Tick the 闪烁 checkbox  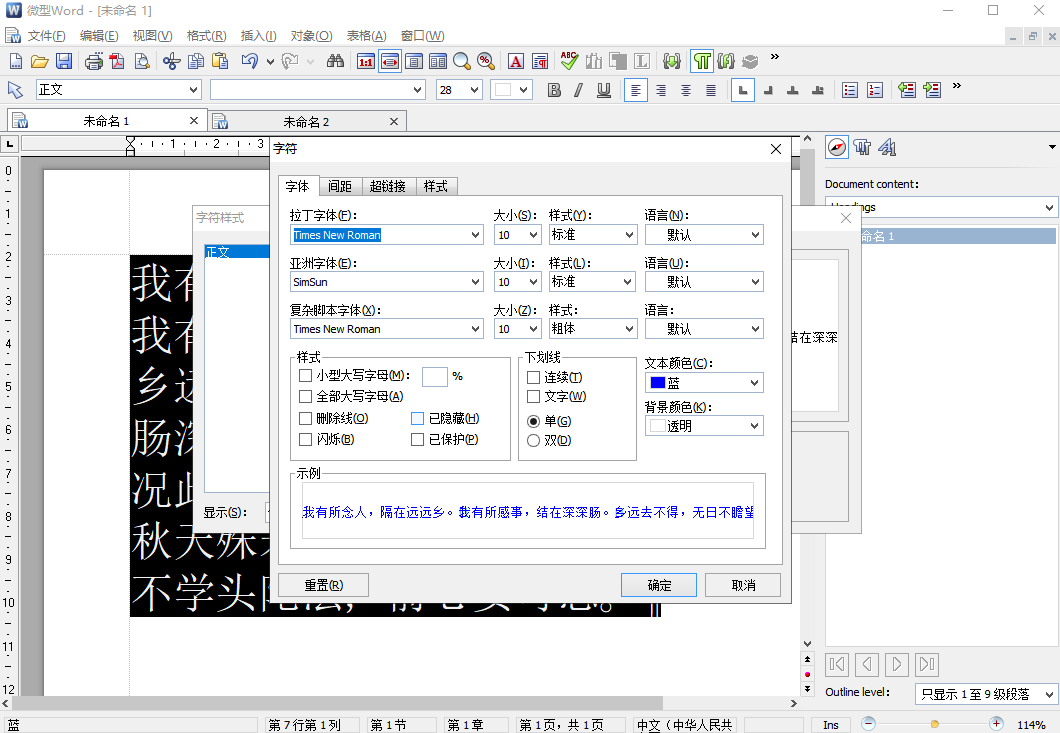(x=306, y=440)
